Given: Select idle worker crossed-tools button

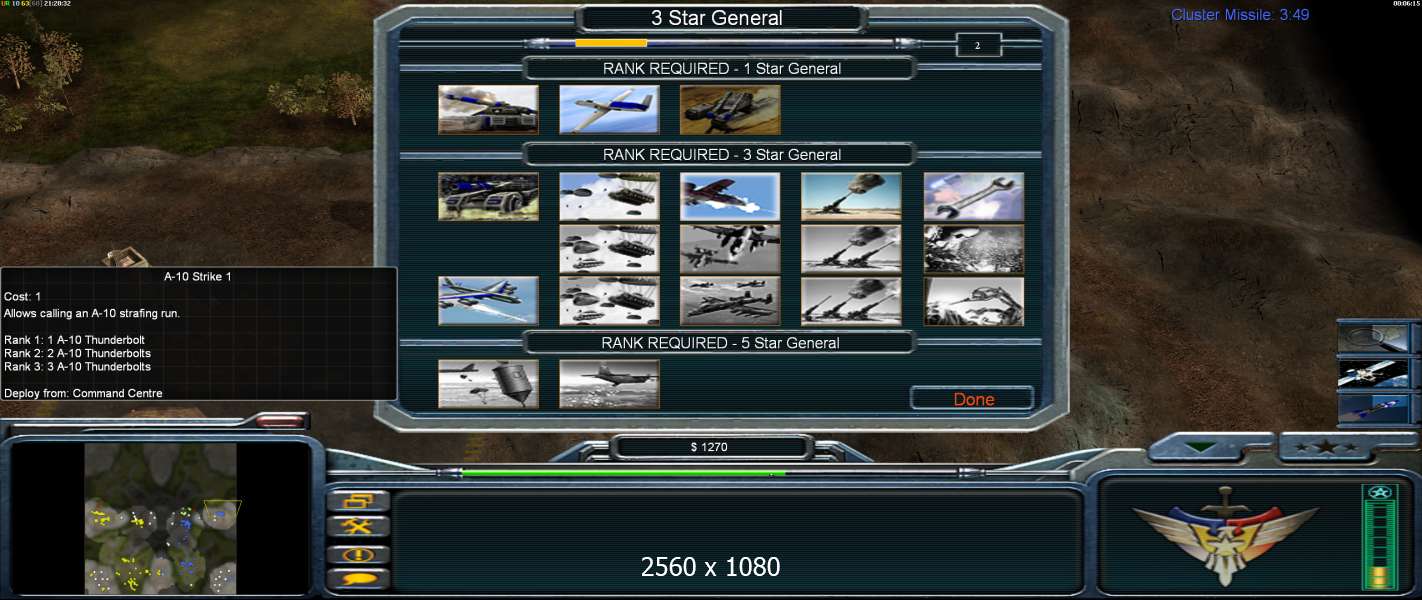Looking at the screenshot, I should point(358,527).
